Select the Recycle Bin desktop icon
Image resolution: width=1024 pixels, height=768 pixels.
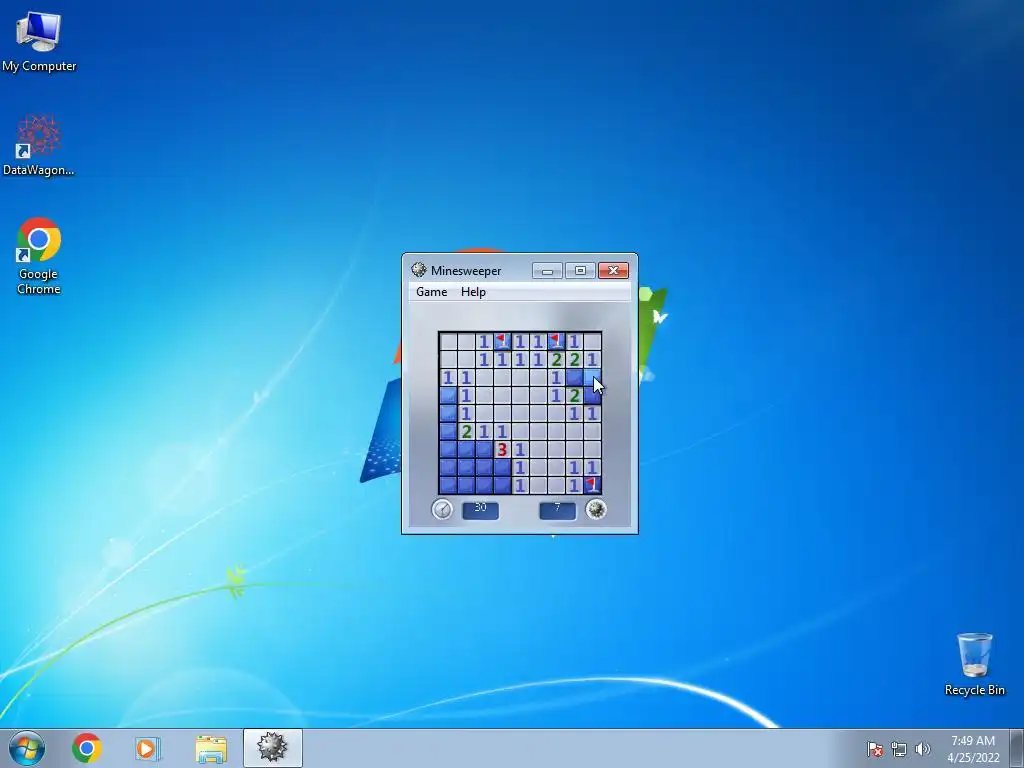(x=974, y=664)
